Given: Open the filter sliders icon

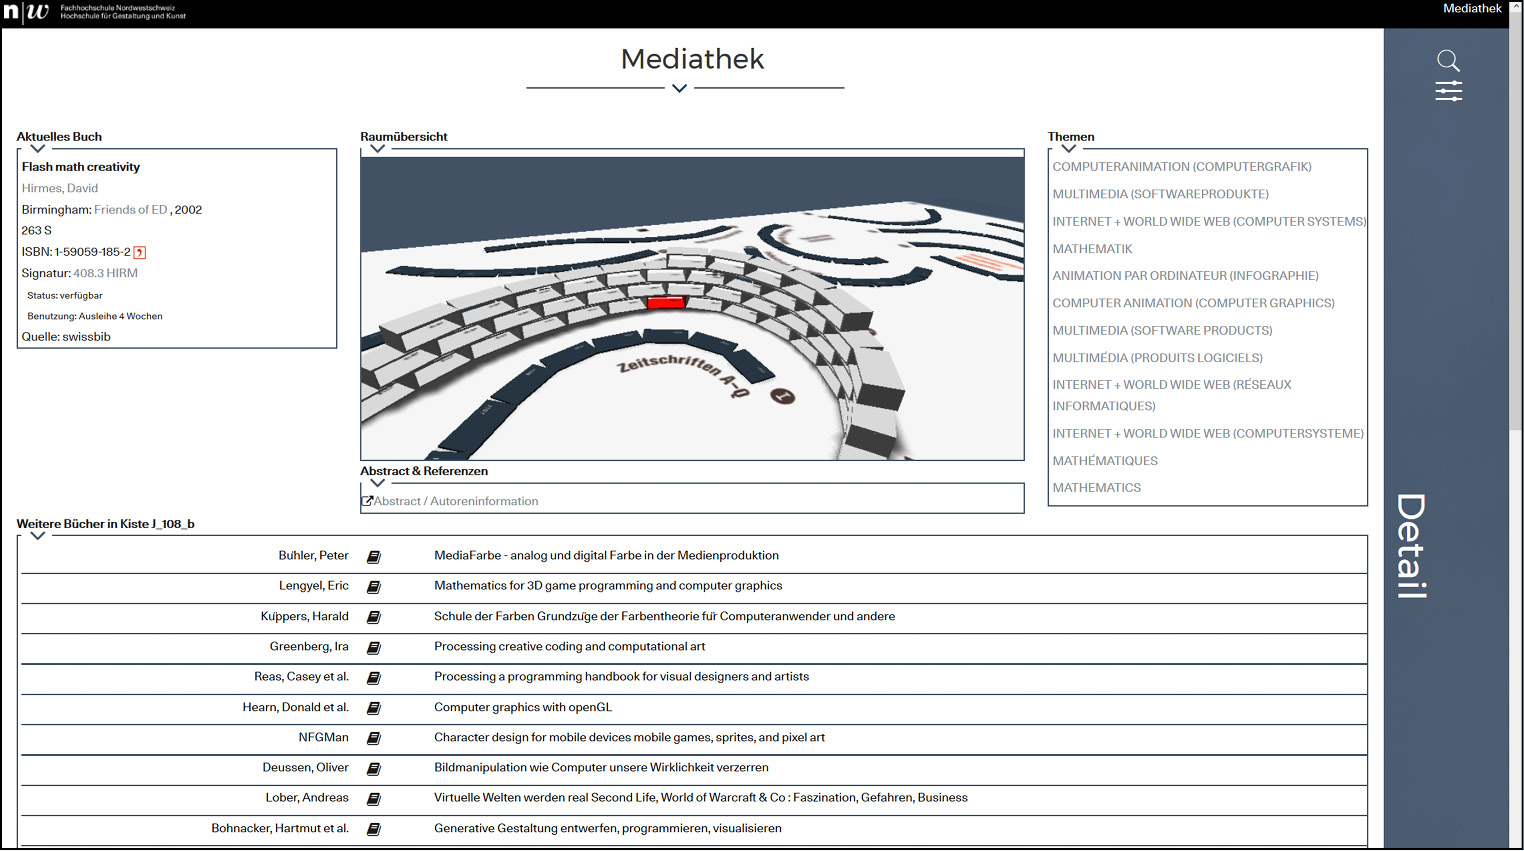Looking at the screenshot, I should tap(1448, 92).
